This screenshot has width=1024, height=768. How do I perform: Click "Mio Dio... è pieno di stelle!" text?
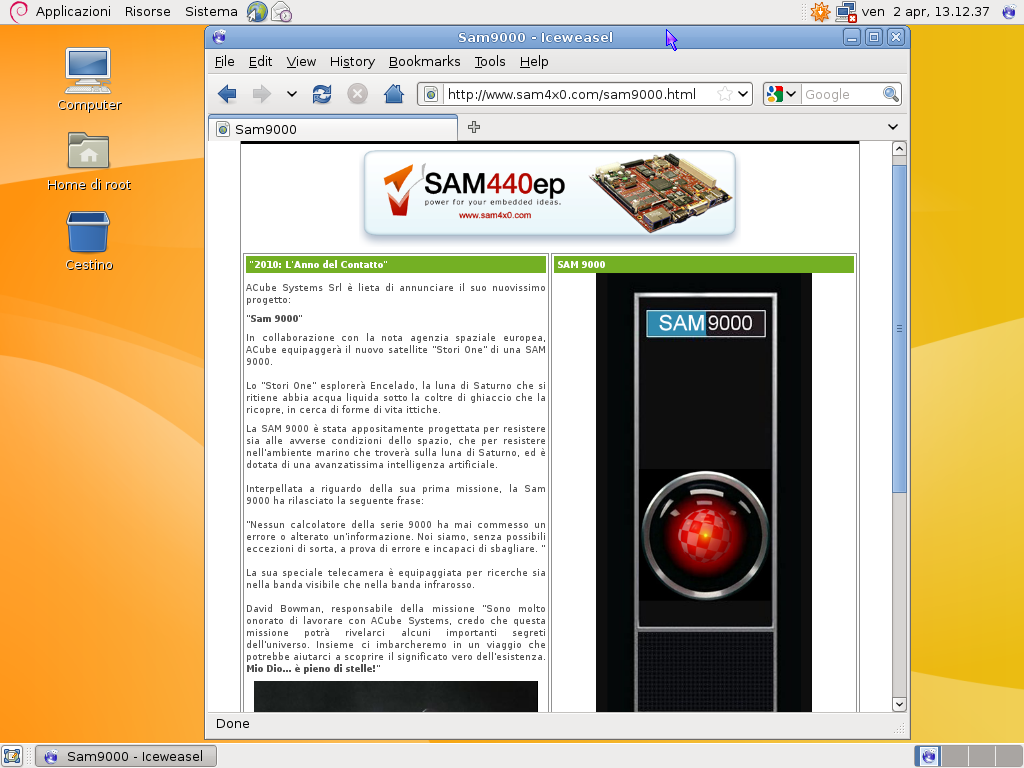[313, 669]
